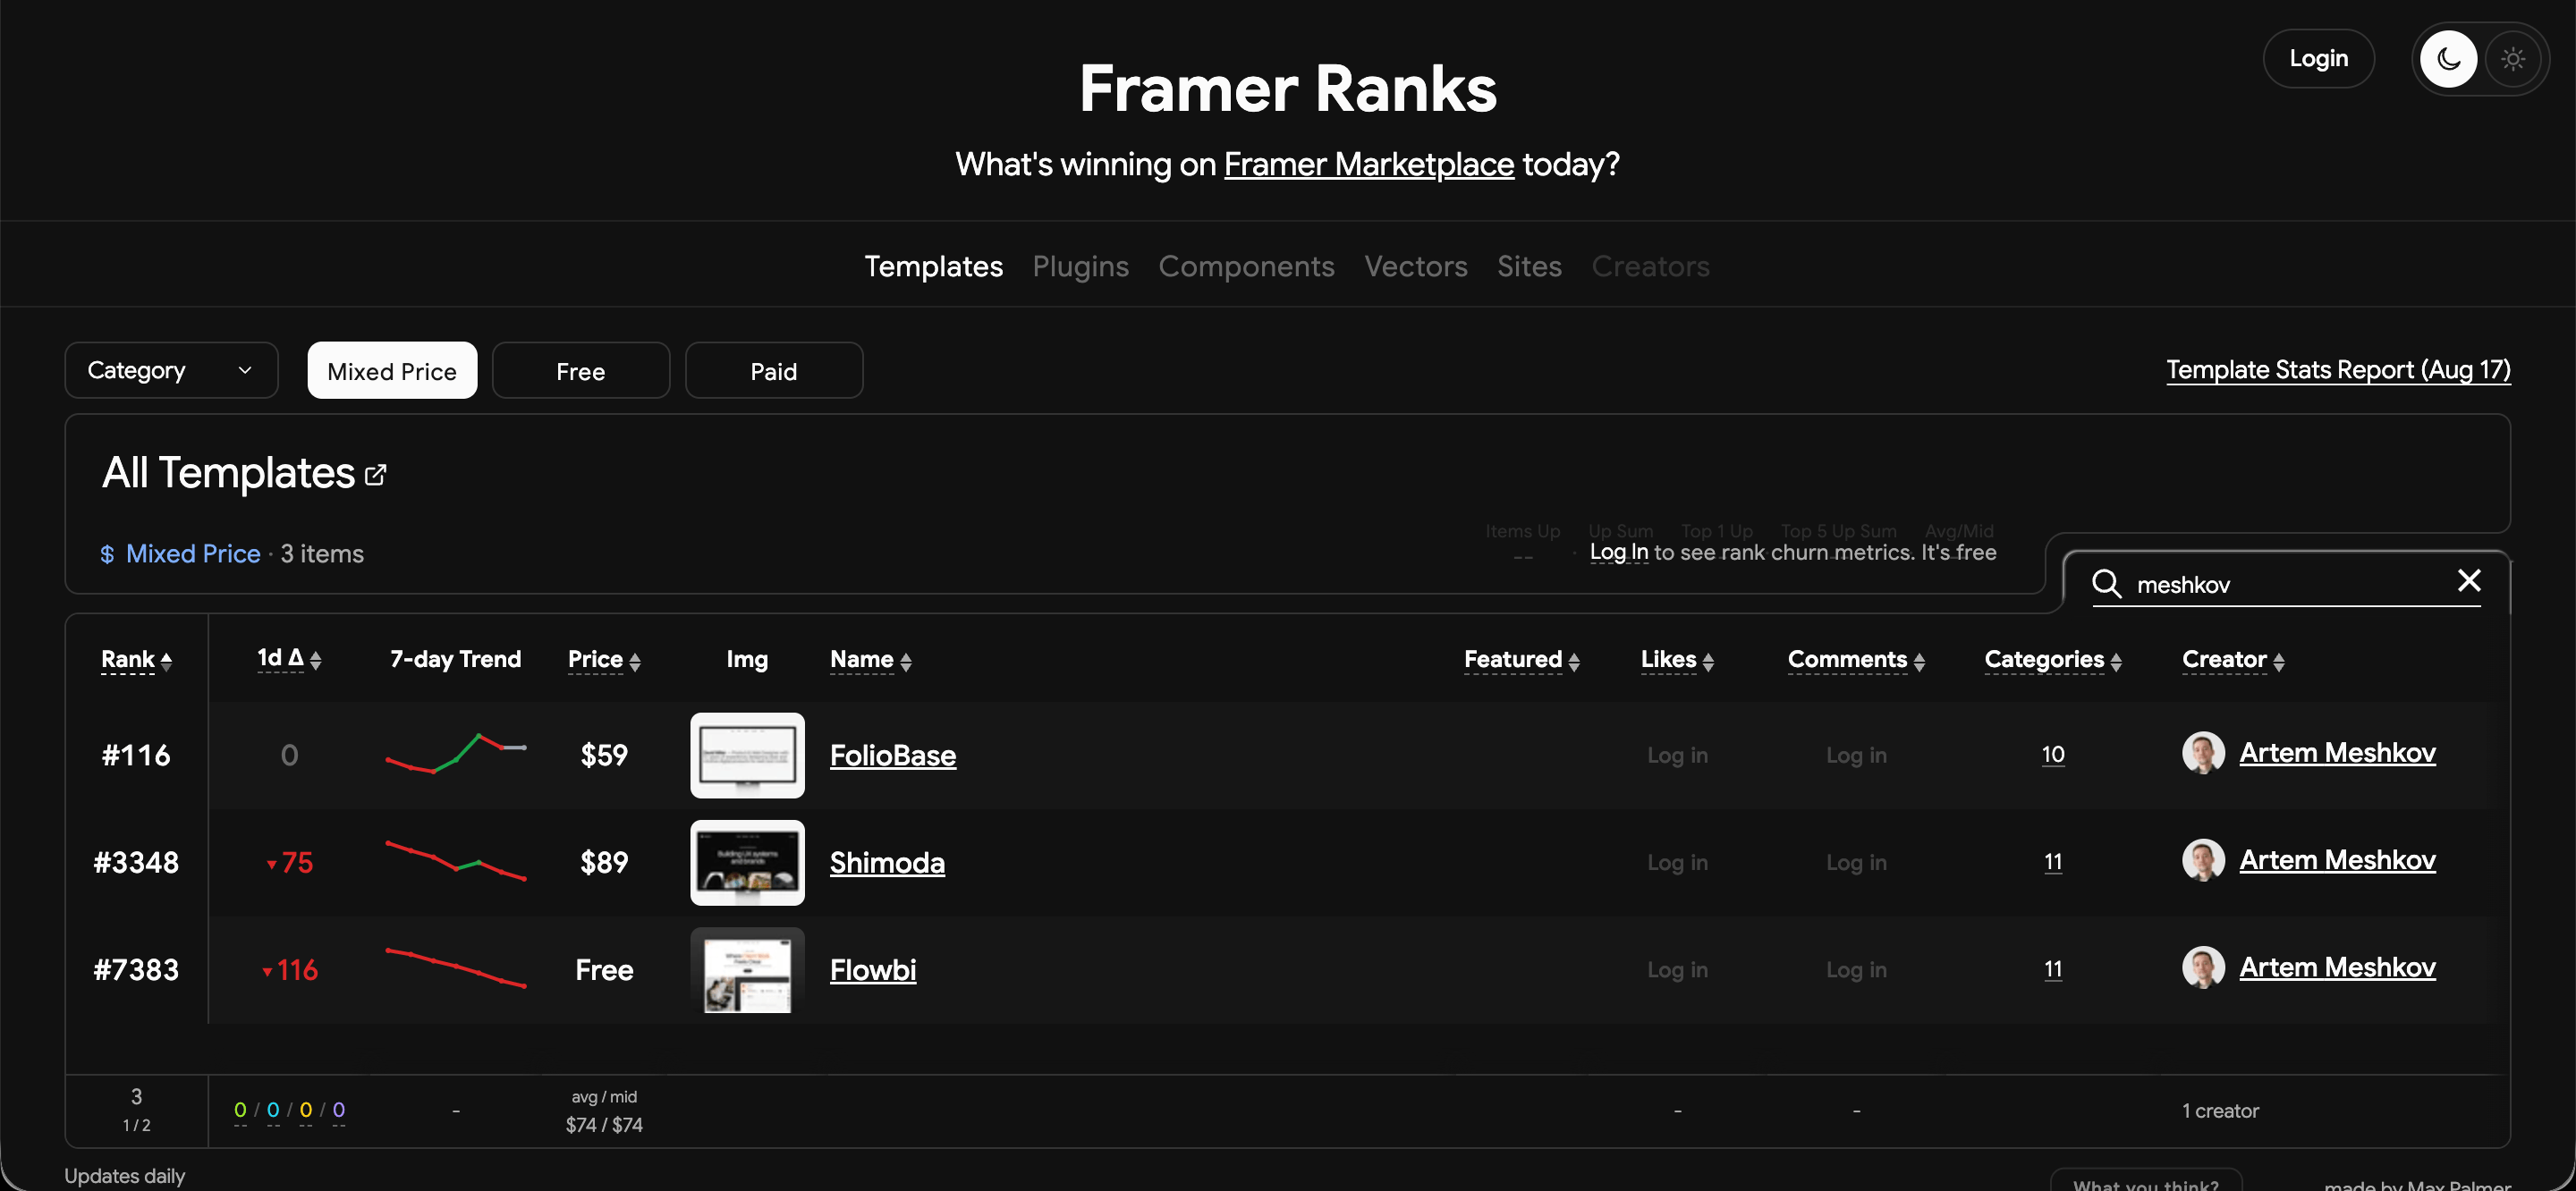Click the $89 price cell
The image size is (2576, 1191).
click(604, 862)
